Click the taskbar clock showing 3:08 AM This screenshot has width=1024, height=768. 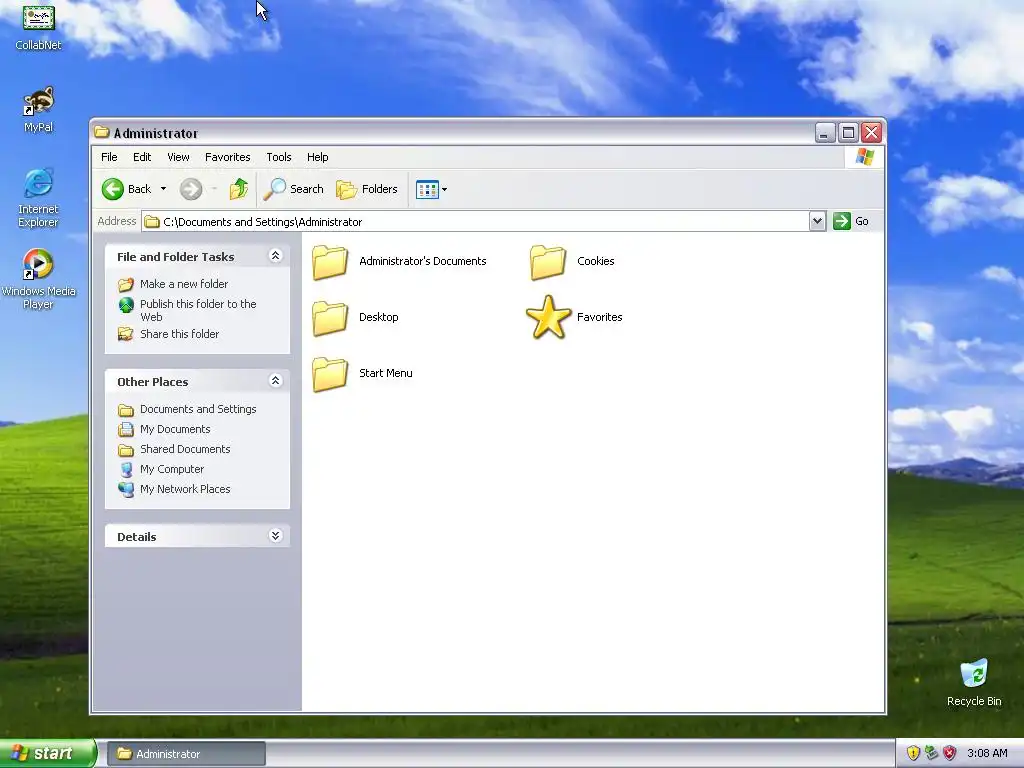coord(987,753)
